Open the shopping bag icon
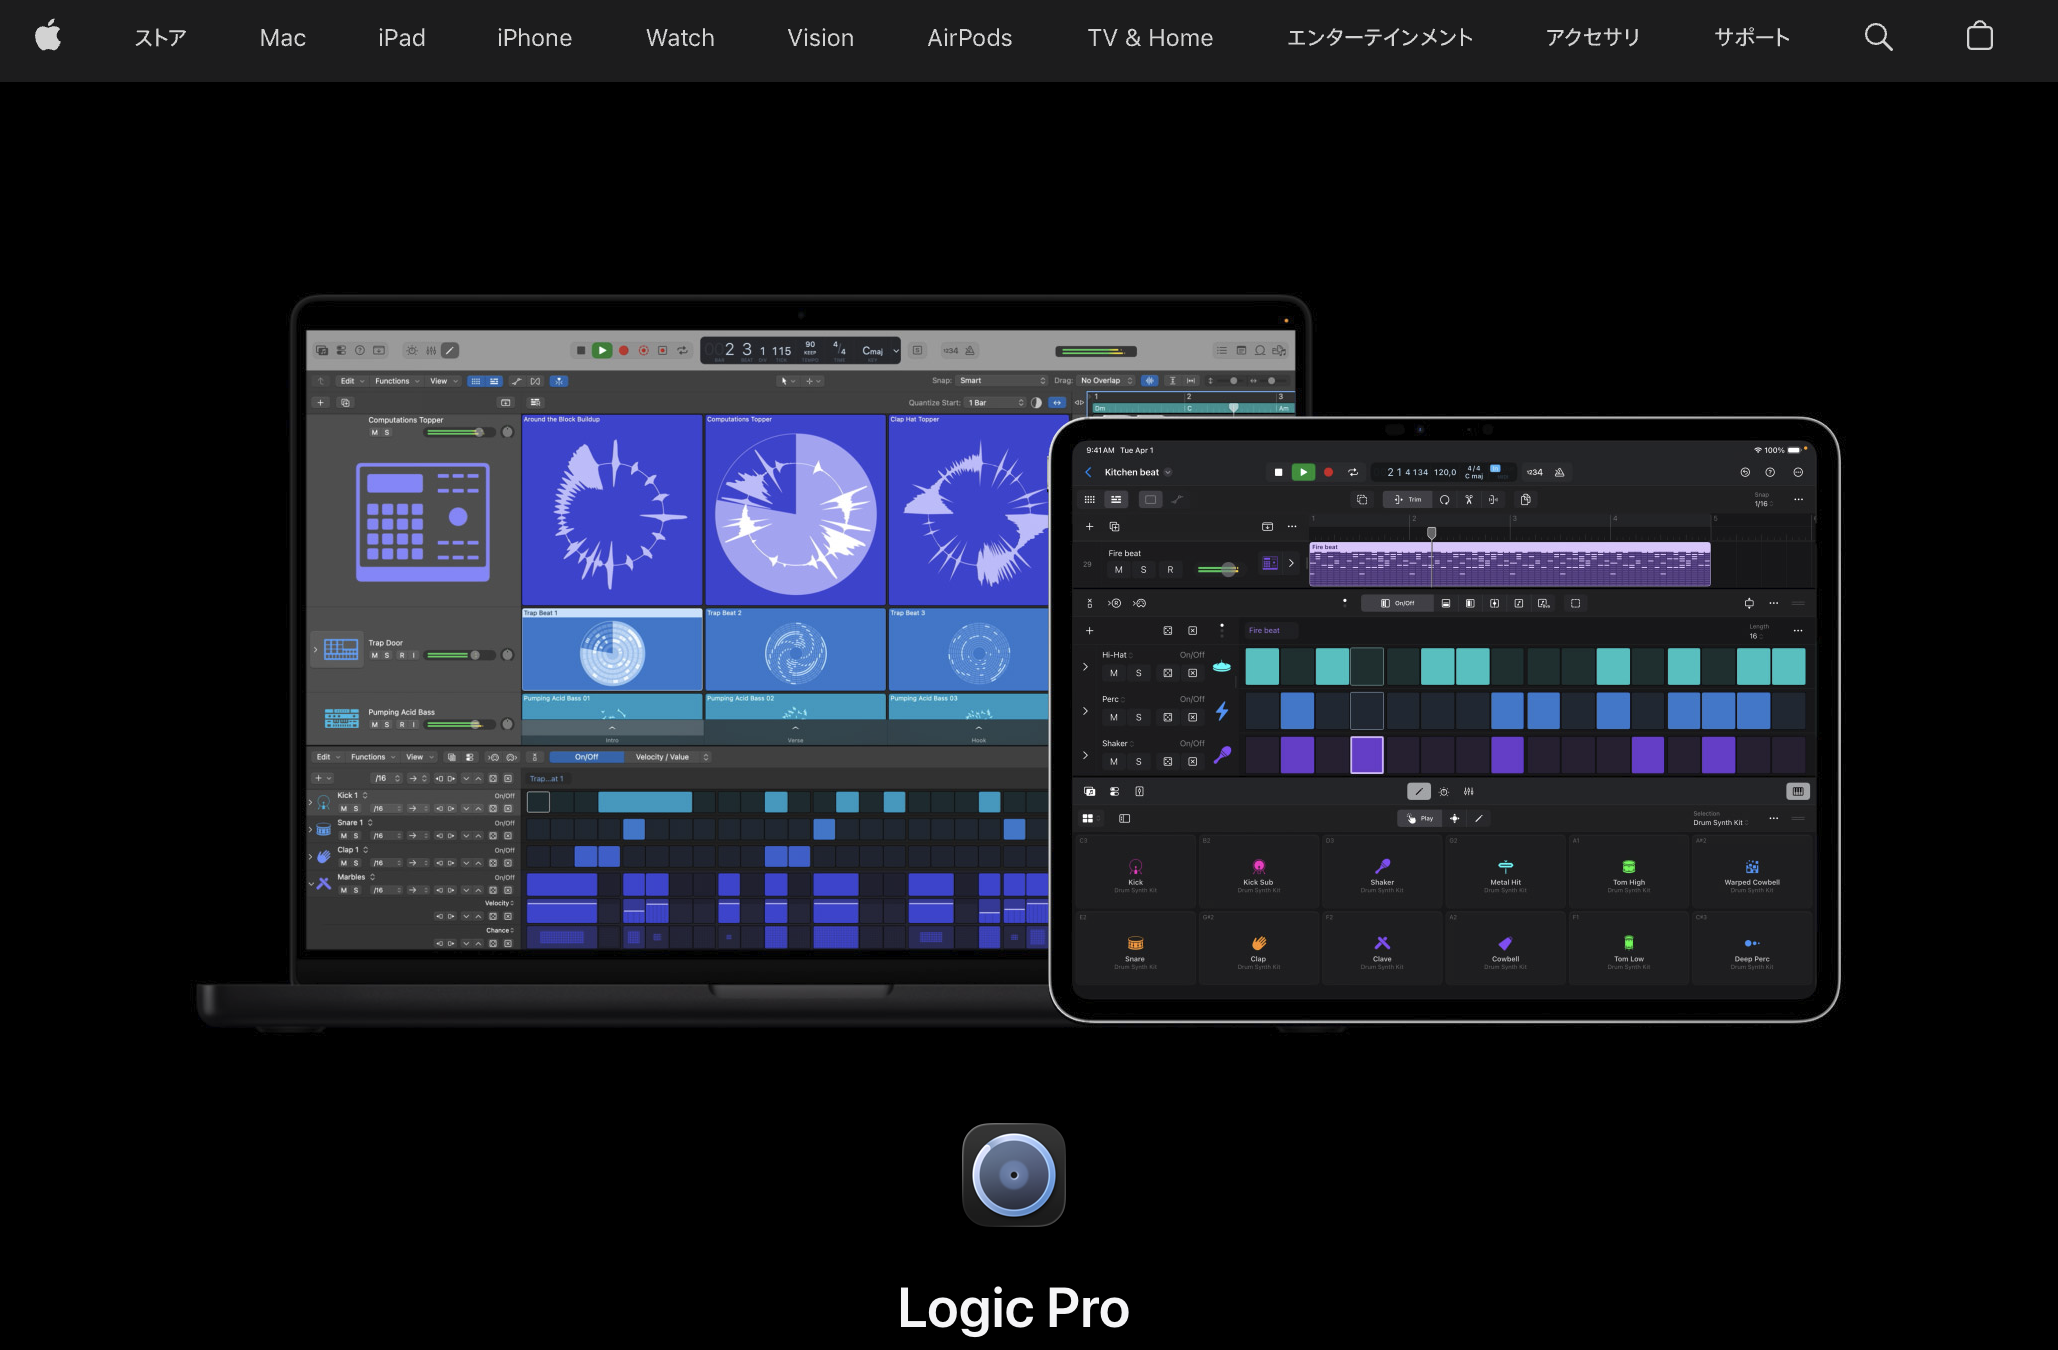The image size is (2058, 1350). tap(1980, 37)
